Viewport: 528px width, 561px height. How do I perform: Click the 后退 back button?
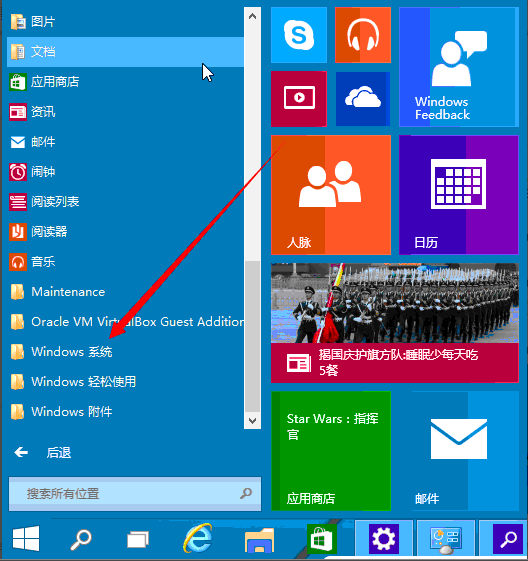point(43,453)
